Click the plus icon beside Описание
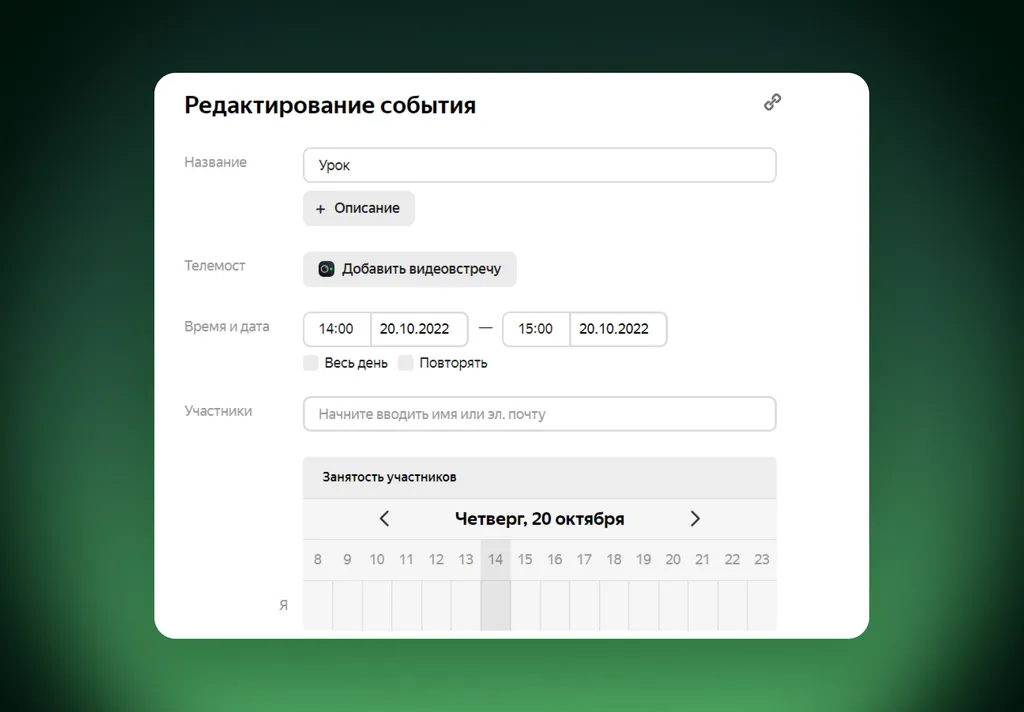1024x712 pixels. tap(320, 209)
